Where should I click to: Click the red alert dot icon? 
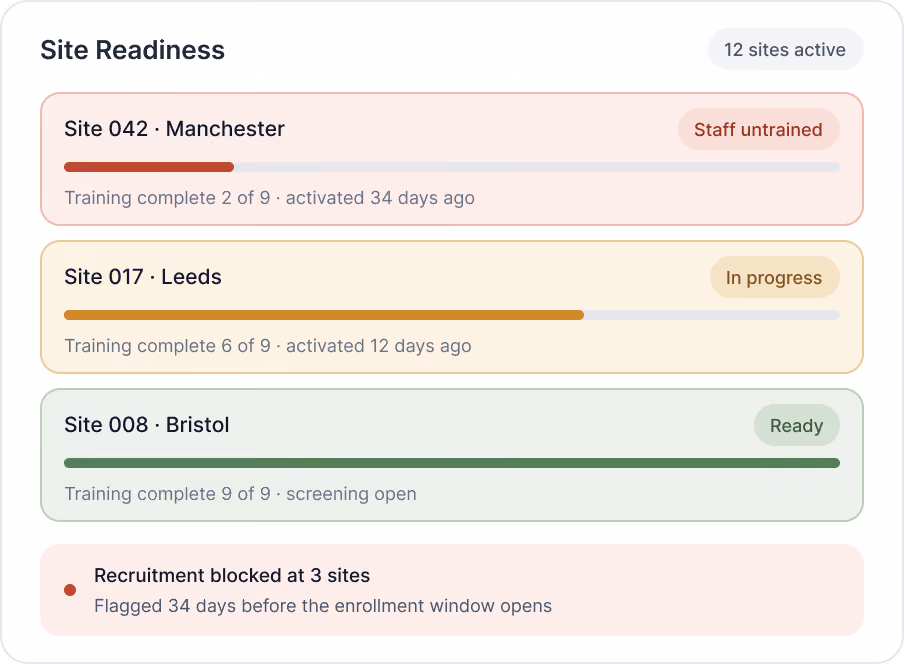(x=70, y=590)
